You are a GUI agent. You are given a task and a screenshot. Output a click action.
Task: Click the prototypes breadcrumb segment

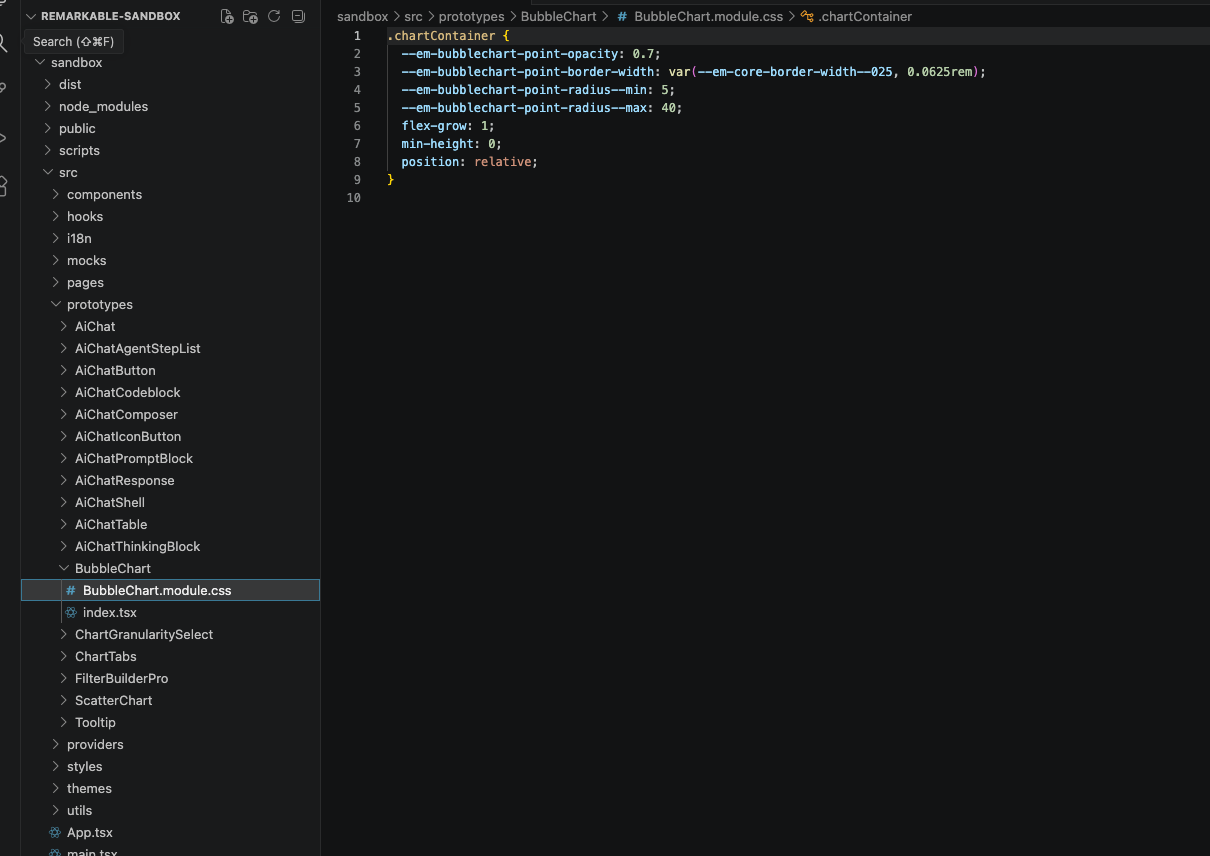tap(472, 16)
